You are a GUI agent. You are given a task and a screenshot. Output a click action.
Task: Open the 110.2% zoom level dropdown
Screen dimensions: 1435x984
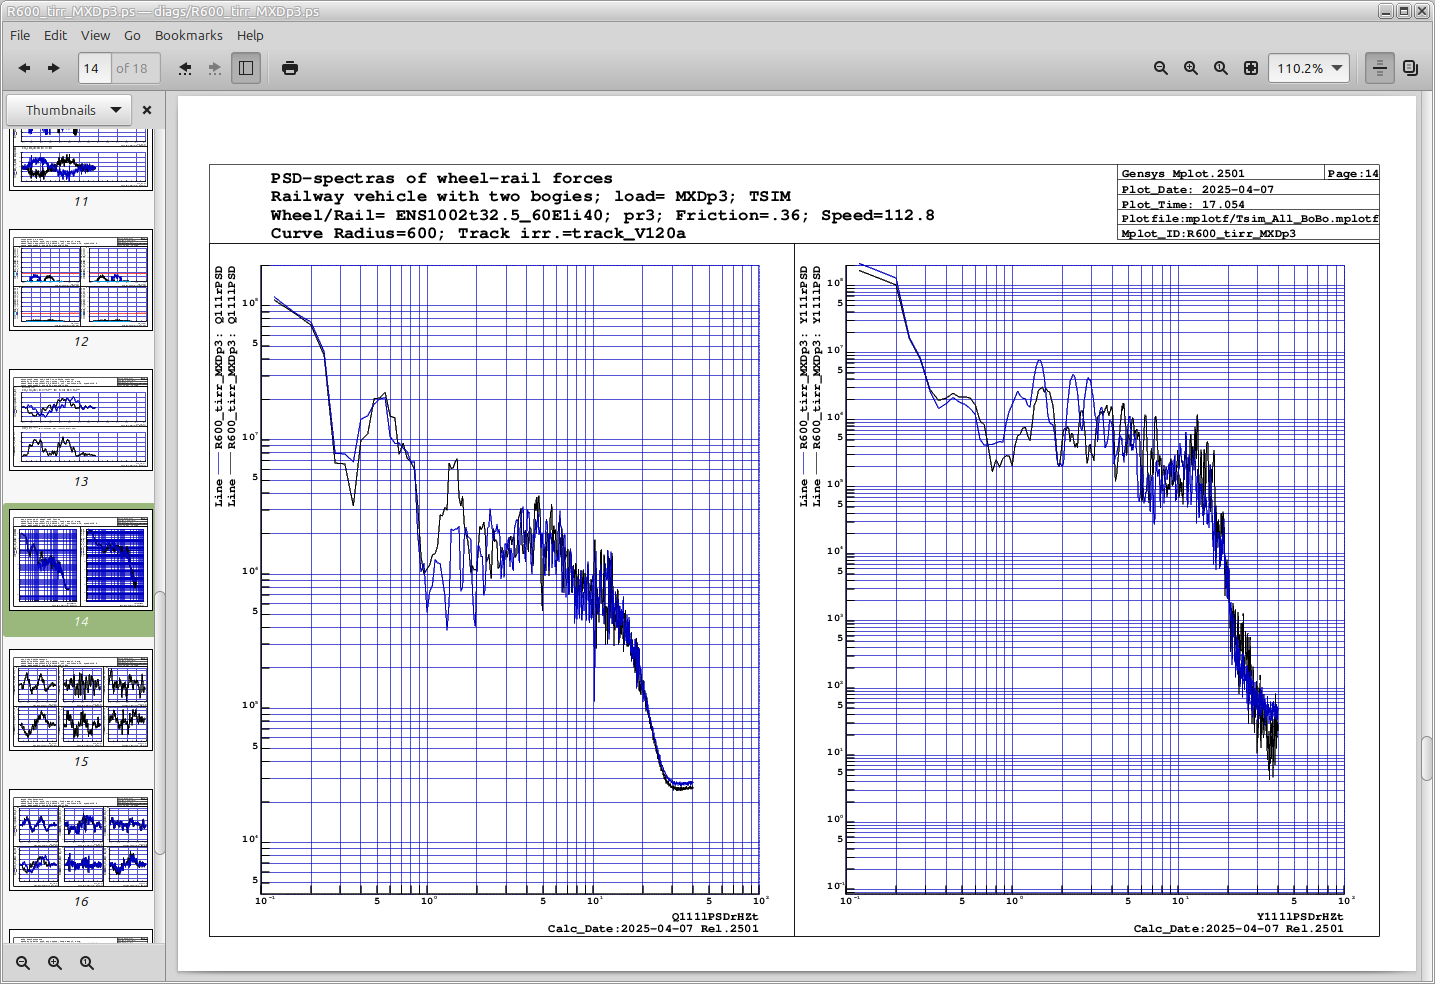tap(1309, 68)
